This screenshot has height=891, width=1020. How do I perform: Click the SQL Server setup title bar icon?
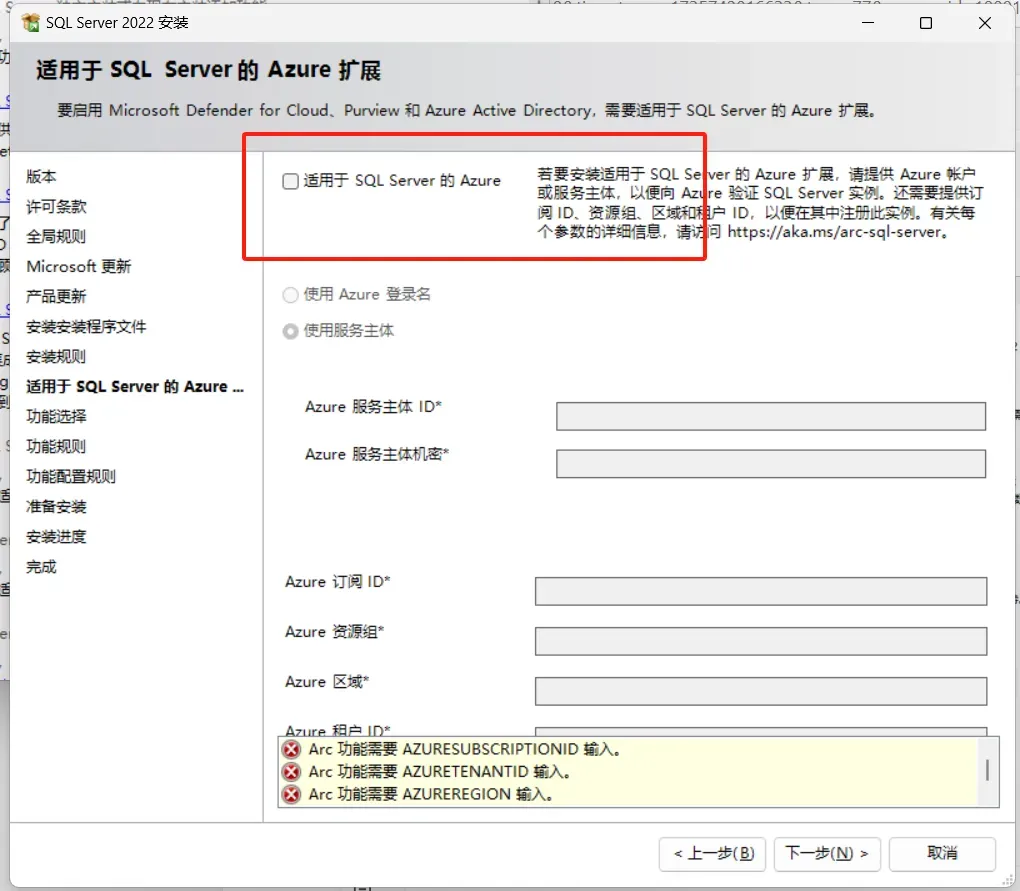click(31, 23)
